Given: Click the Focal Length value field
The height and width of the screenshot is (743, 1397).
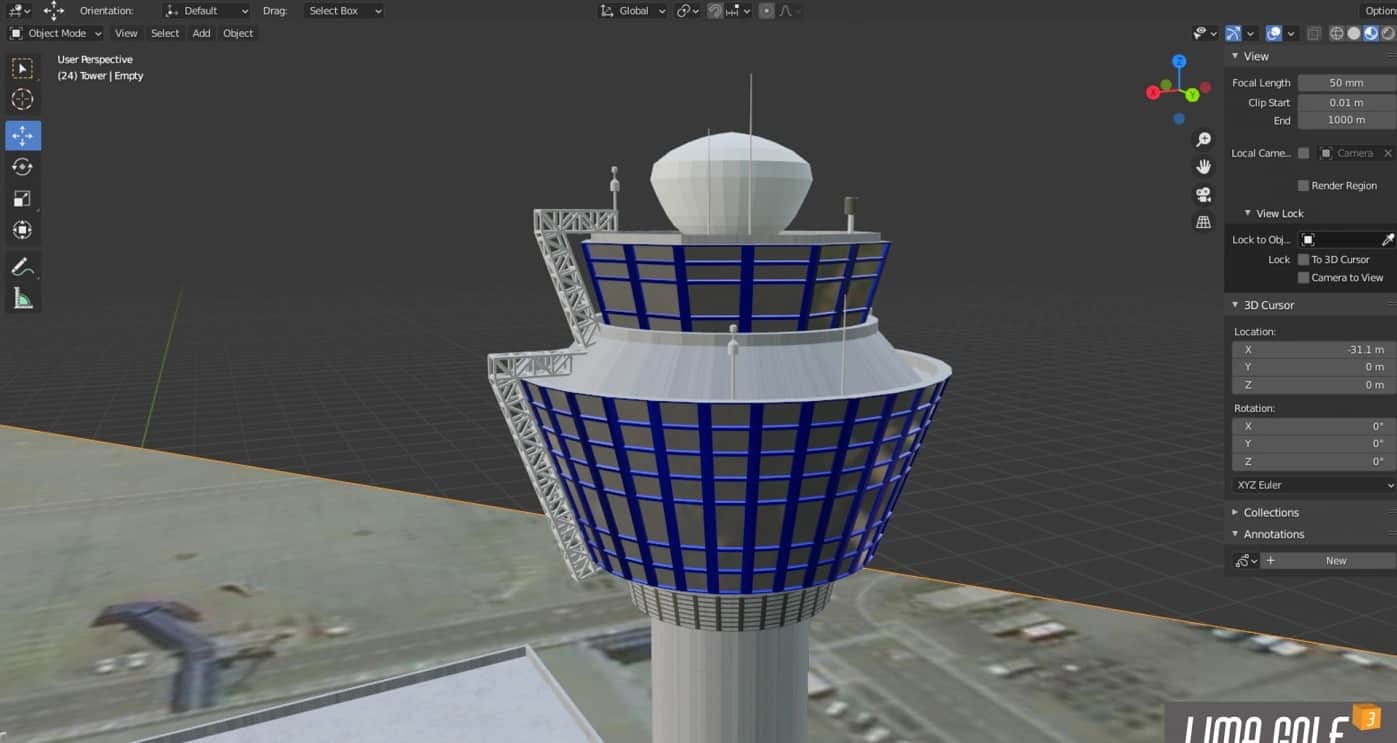Looking at the screenshot, I should (1346, 83).
